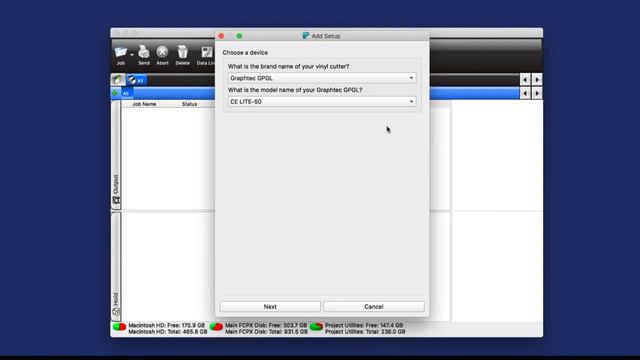This screenshot has width=640, height=360.
Task: Click the Project Utilites disk pie icon
Action: pos(316,326)
